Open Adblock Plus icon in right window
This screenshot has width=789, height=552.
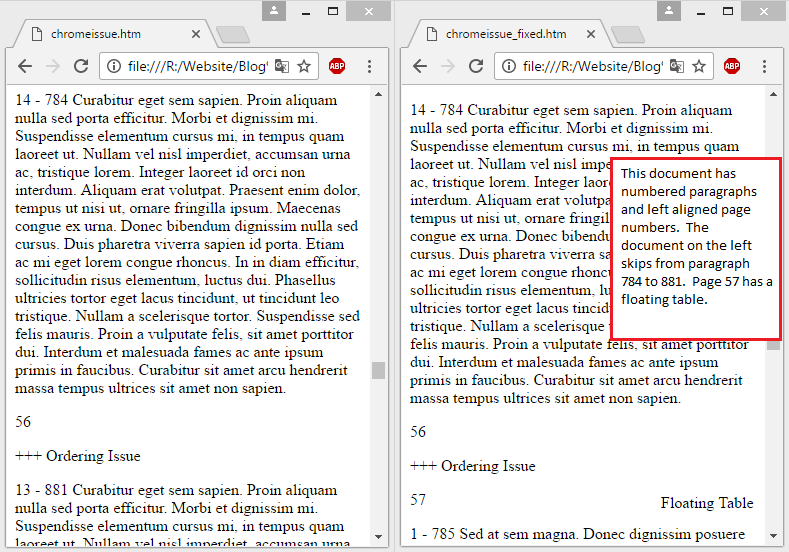(732, 66)
